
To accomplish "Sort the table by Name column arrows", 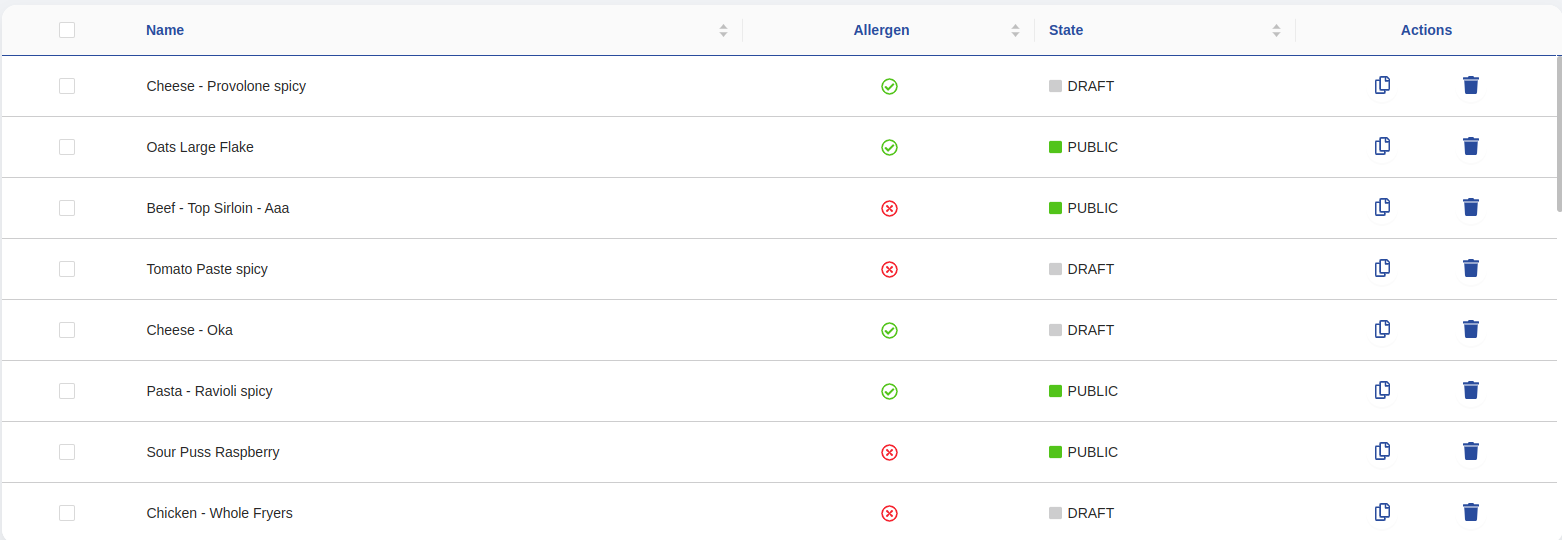I will pyautogui.click(x=723, y=30).
